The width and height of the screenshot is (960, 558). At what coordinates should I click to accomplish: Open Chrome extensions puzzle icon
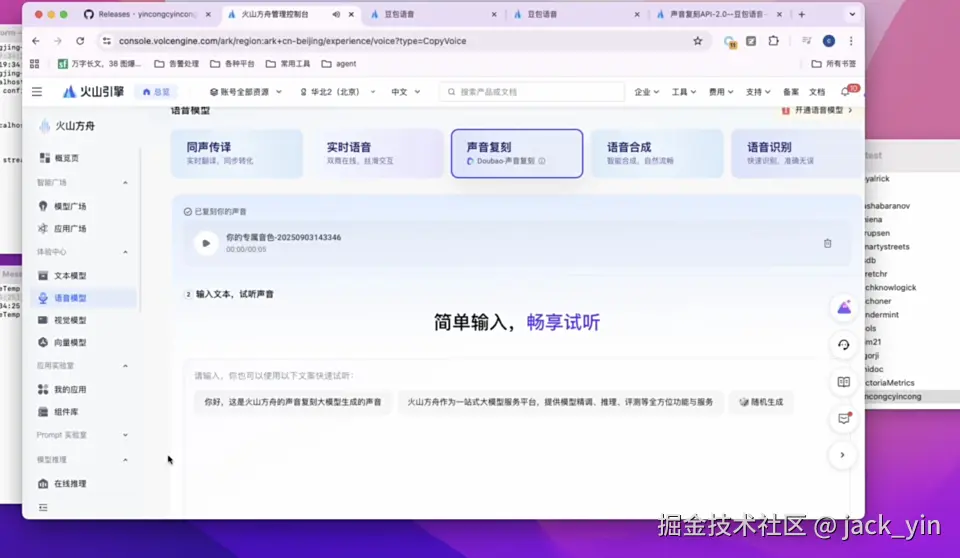774,41
